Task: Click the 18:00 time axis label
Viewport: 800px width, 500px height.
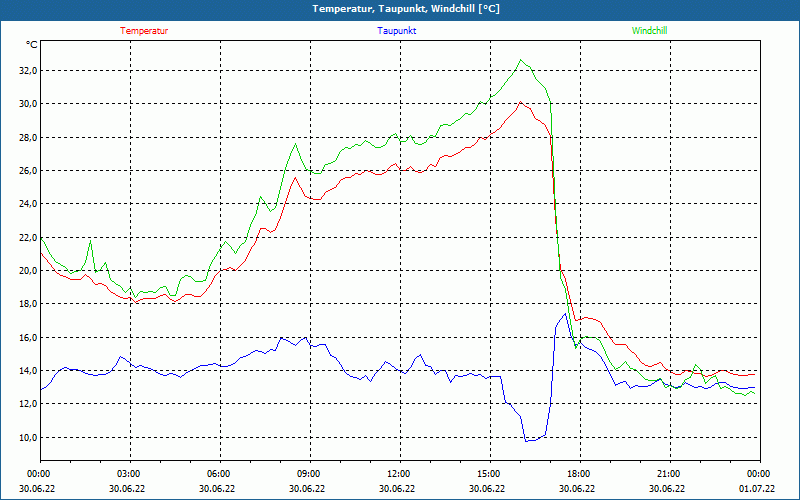Action: click(578, 474)
